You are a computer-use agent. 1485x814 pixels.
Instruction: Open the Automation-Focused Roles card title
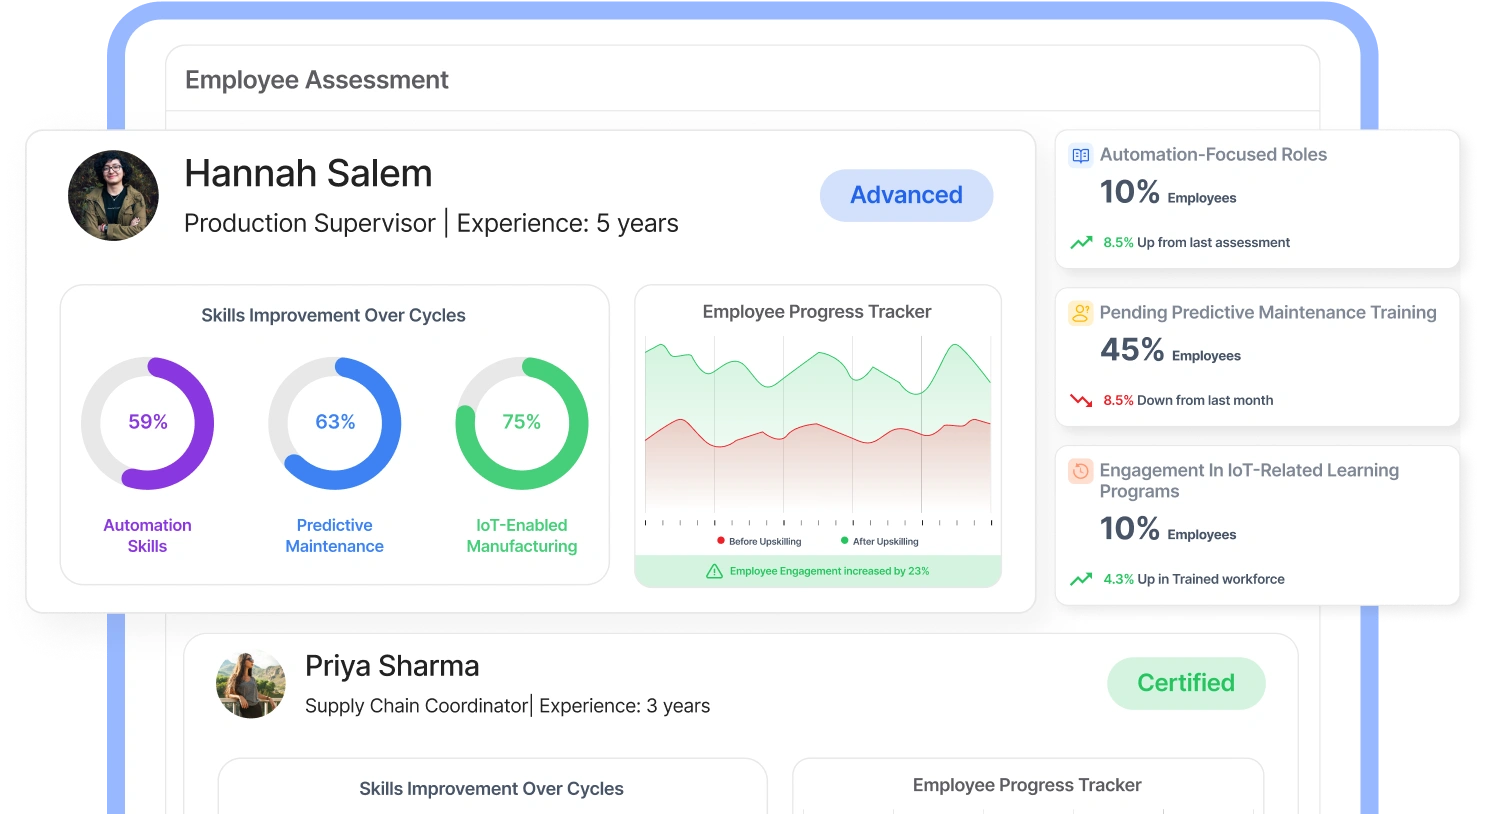[1213, 155]
